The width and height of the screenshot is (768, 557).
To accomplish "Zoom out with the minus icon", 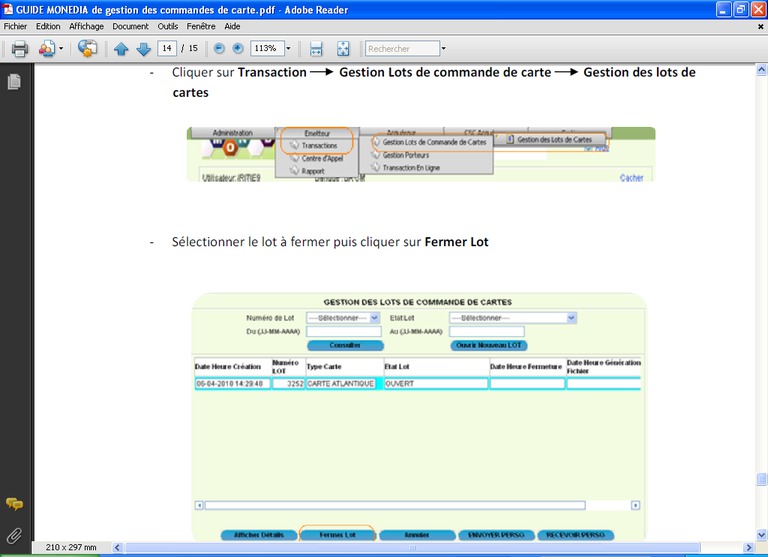I will (x=219, y=48).
